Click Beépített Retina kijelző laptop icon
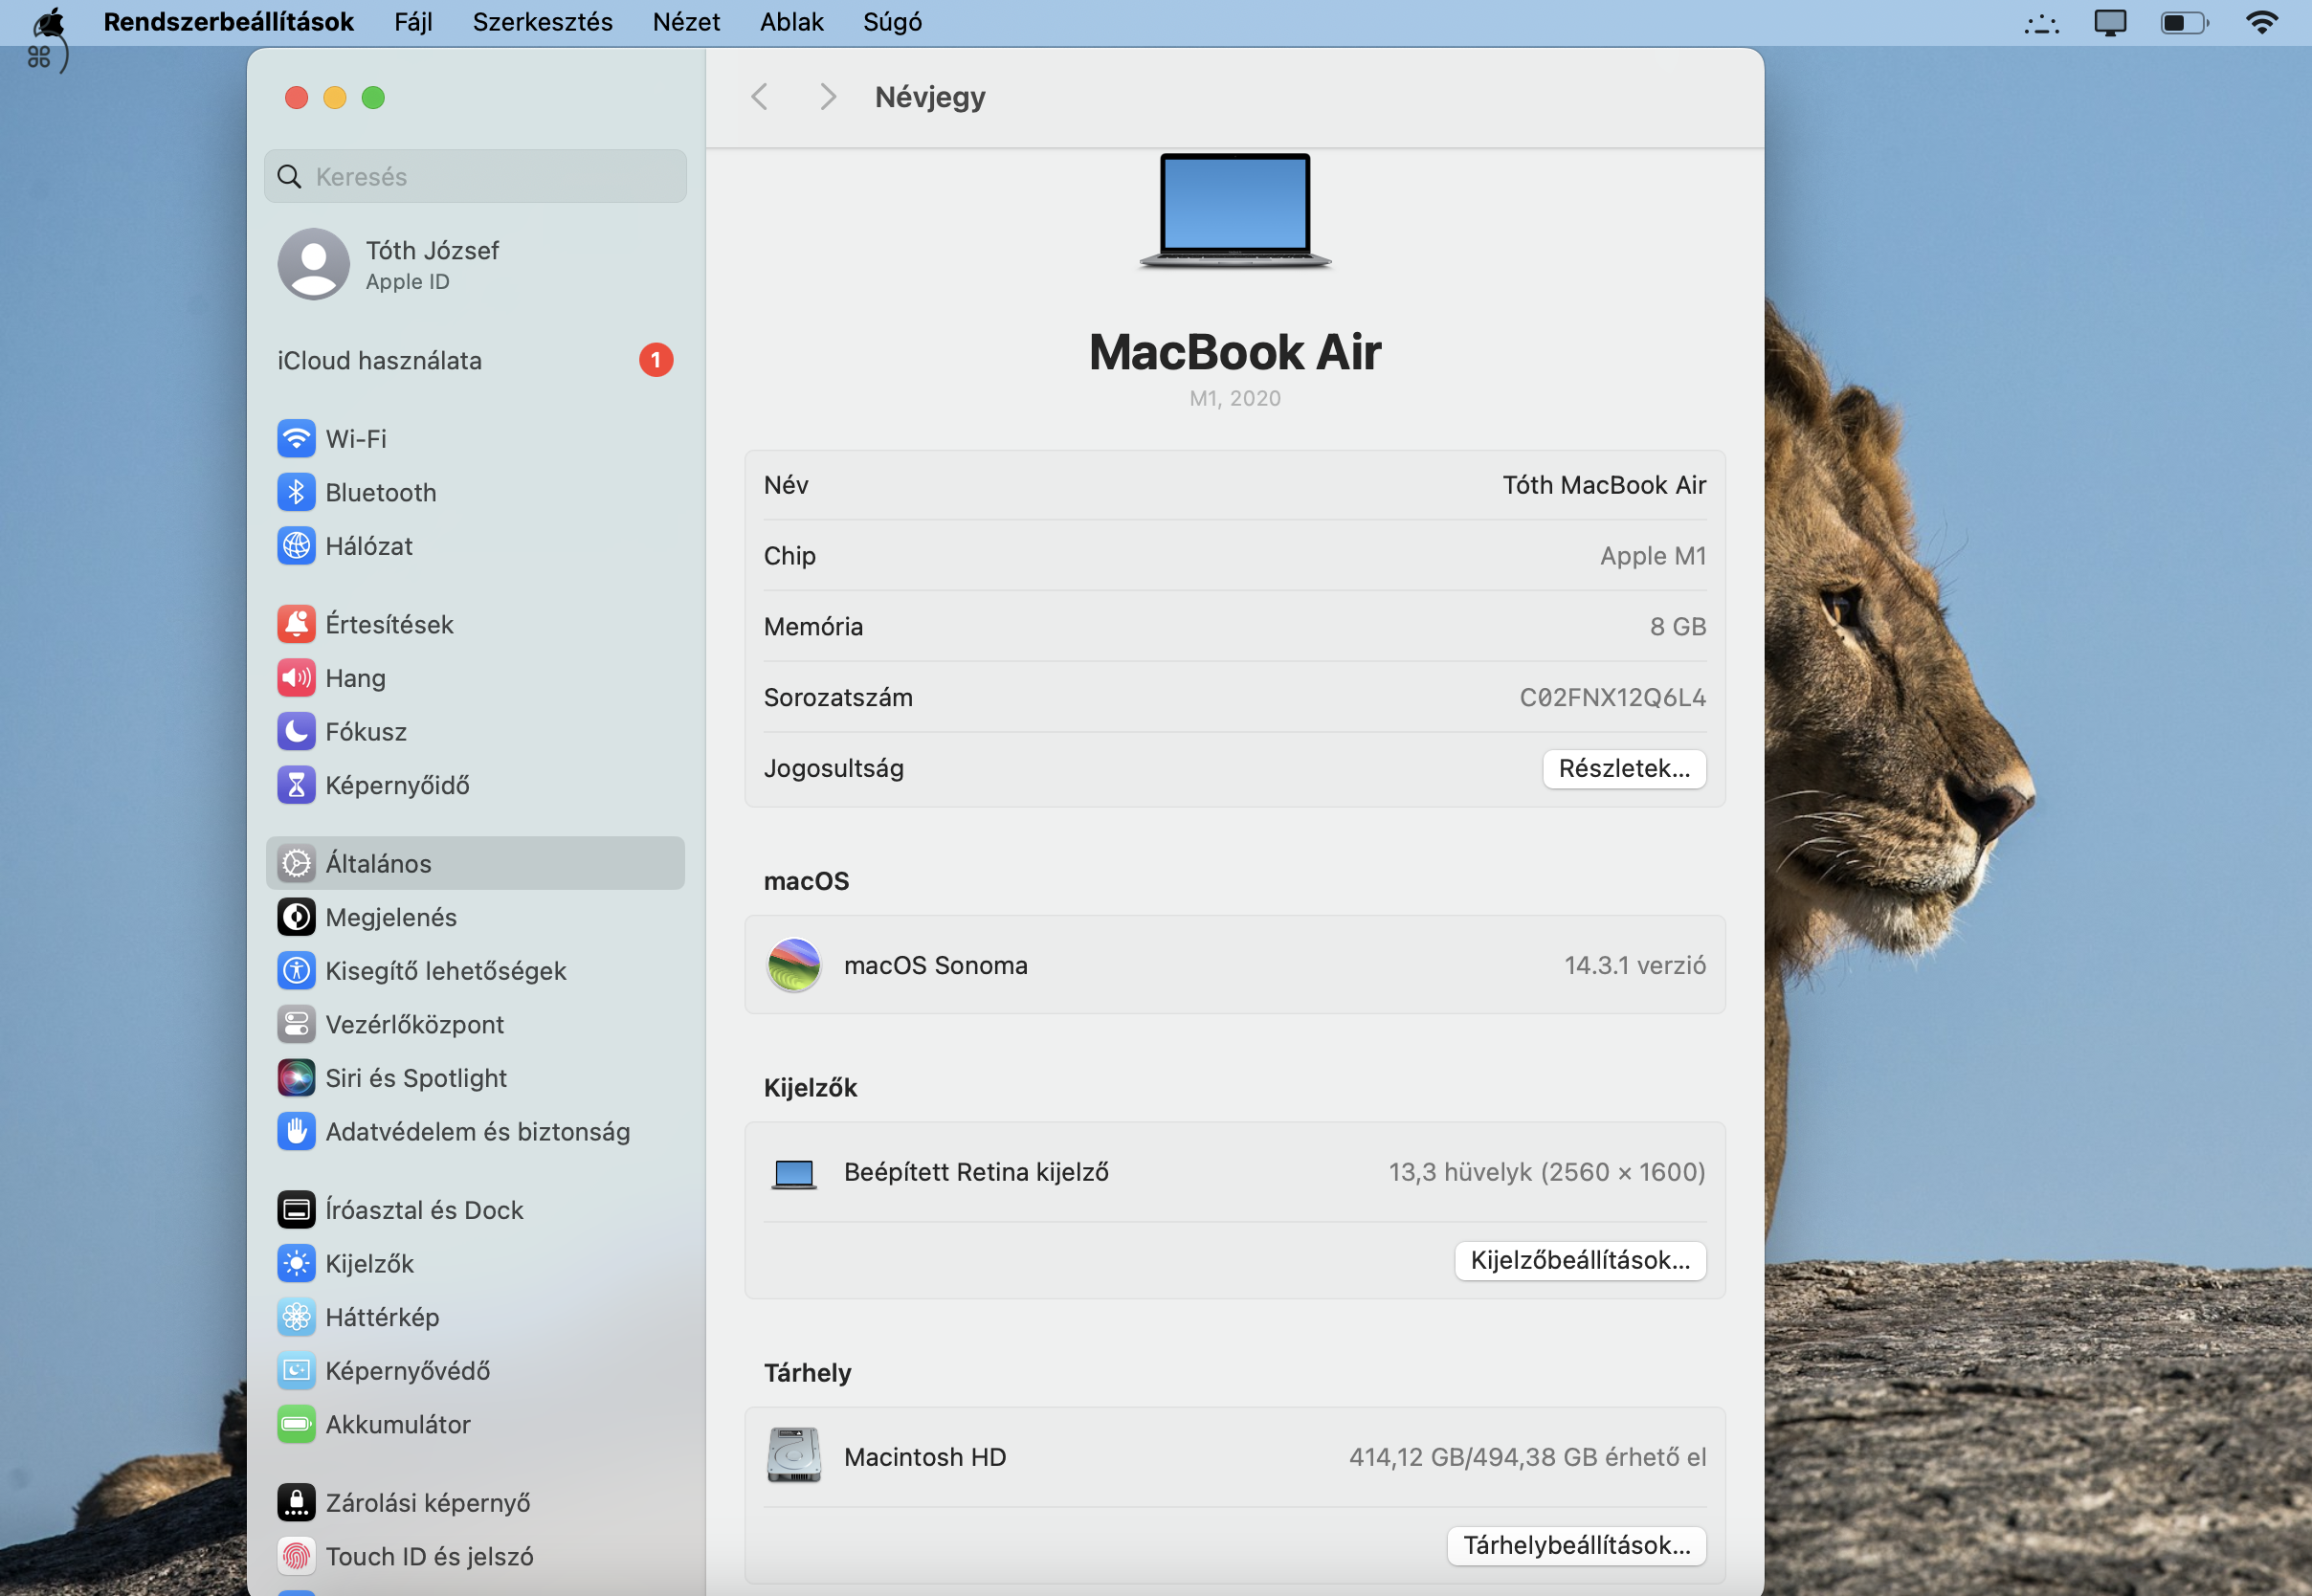The width and height of the screenshot is (2312, 1596). coord(794,1173)
